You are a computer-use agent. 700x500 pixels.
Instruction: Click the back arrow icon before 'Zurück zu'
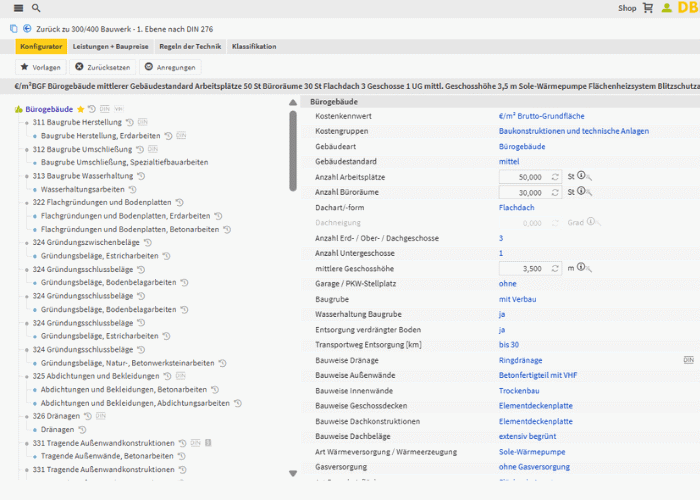pos(27,29)
